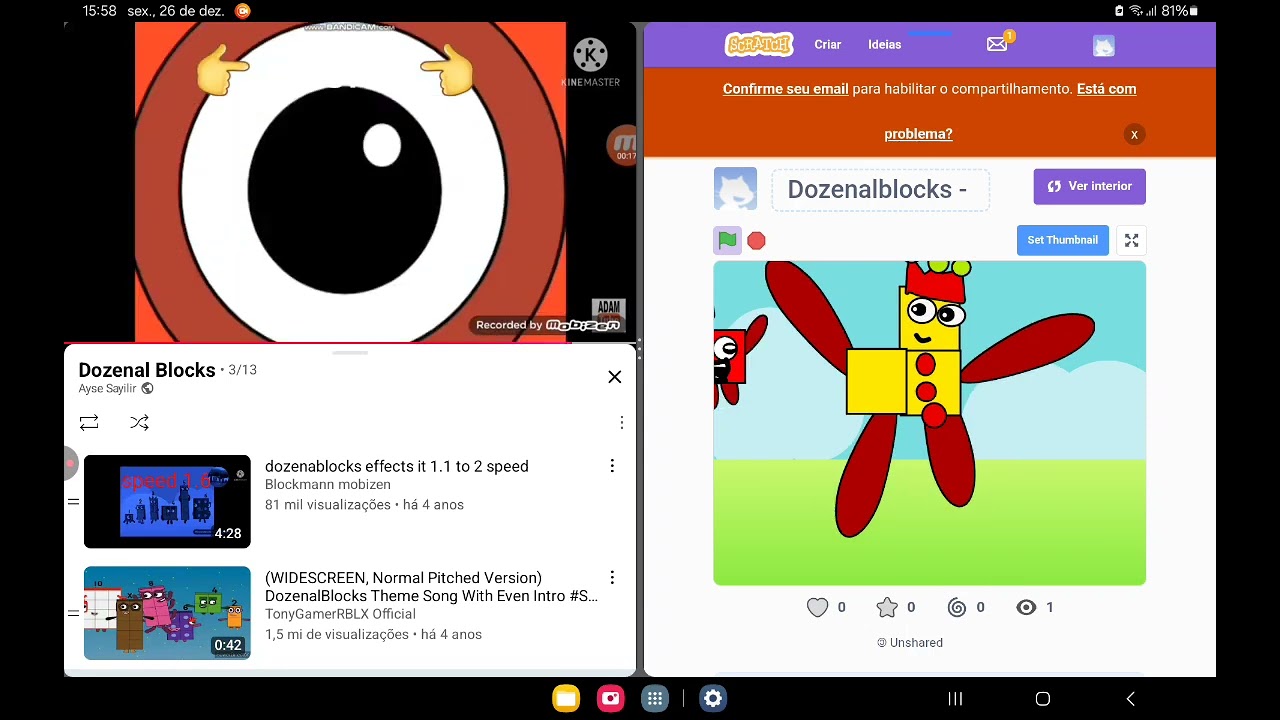View remixes with the spiral icon

(956, 607)
